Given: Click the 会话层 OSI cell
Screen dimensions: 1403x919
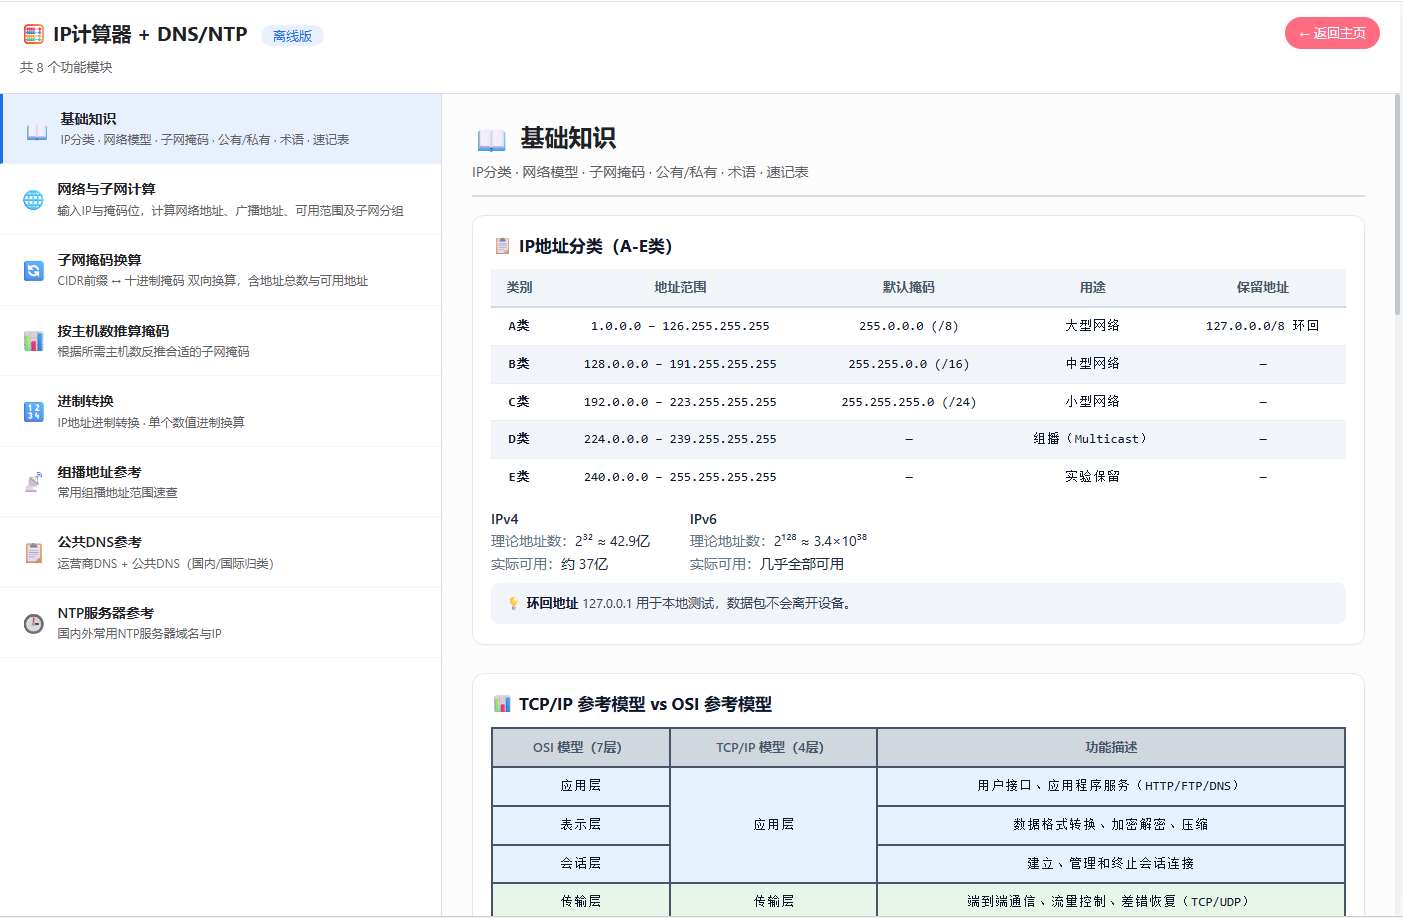Looking at the screenshot, I should coord(580,864).
